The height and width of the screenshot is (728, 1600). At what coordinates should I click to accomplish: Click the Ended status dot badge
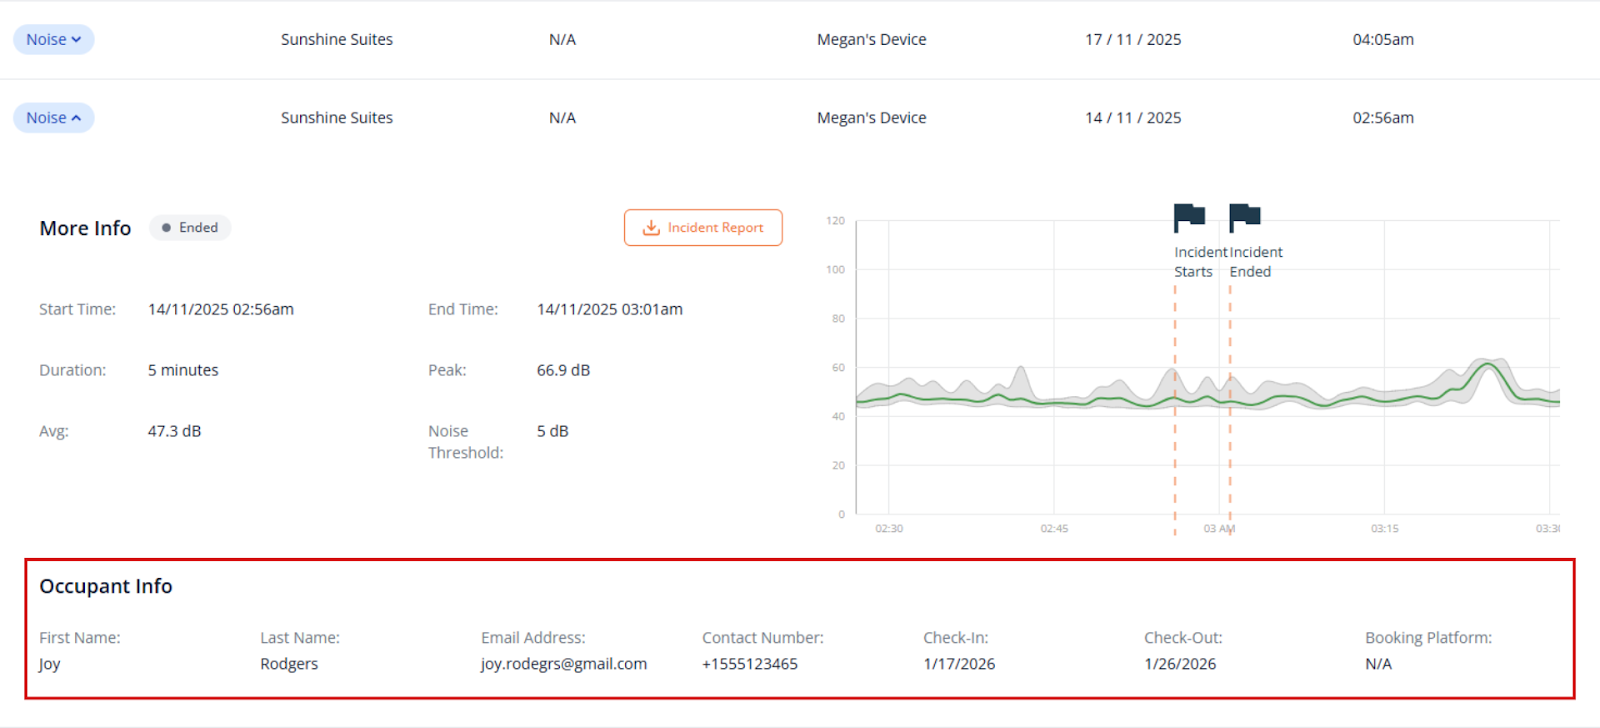[x=190, y=228]
